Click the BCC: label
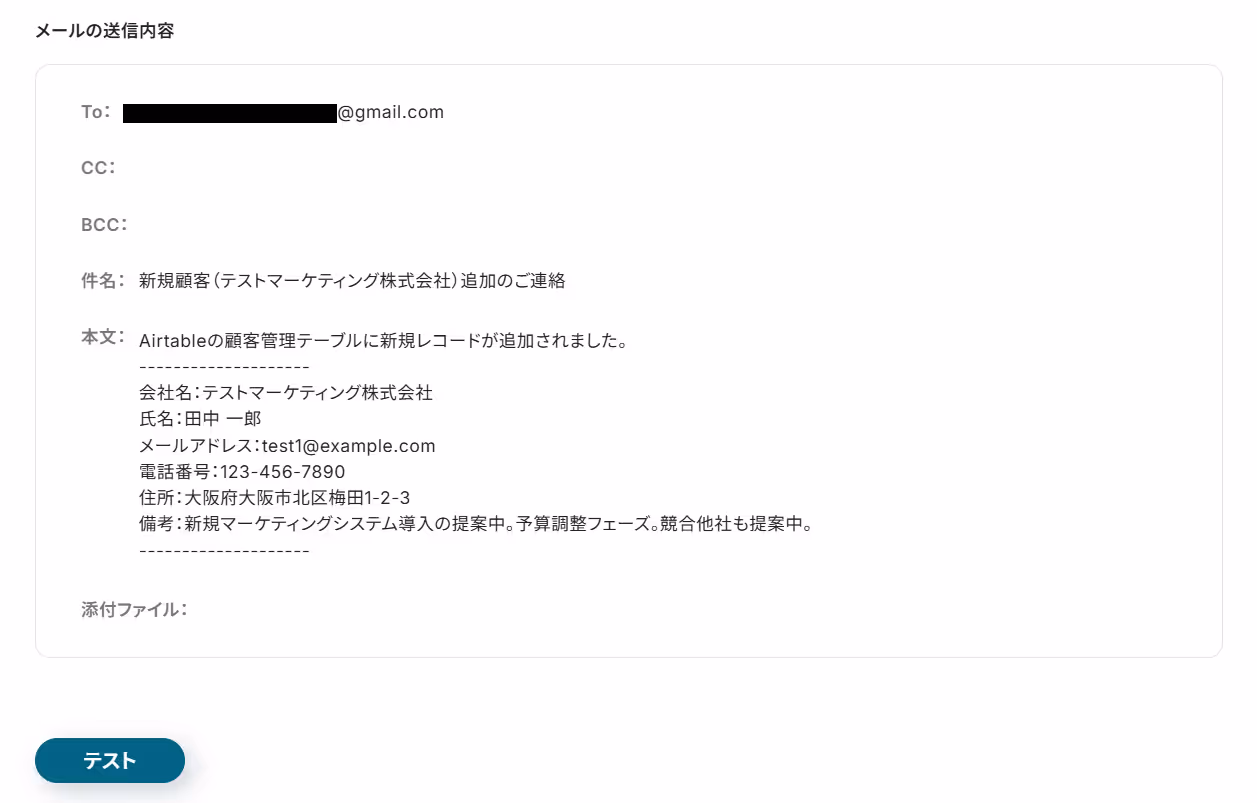 coord(104,225)
